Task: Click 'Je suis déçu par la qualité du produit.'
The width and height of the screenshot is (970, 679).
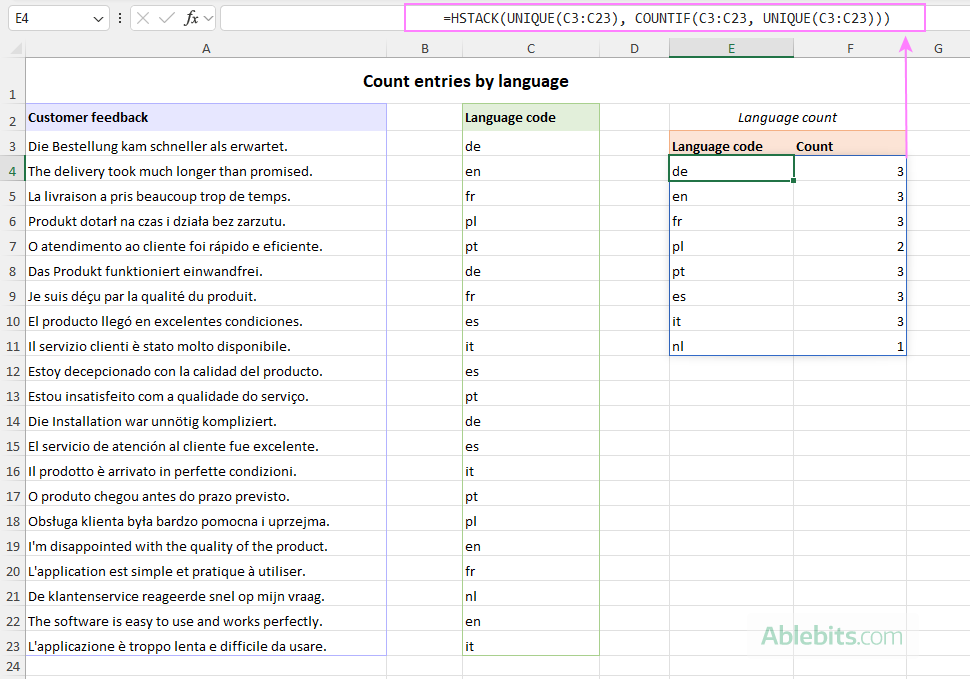Action: [x=142, y=297]
